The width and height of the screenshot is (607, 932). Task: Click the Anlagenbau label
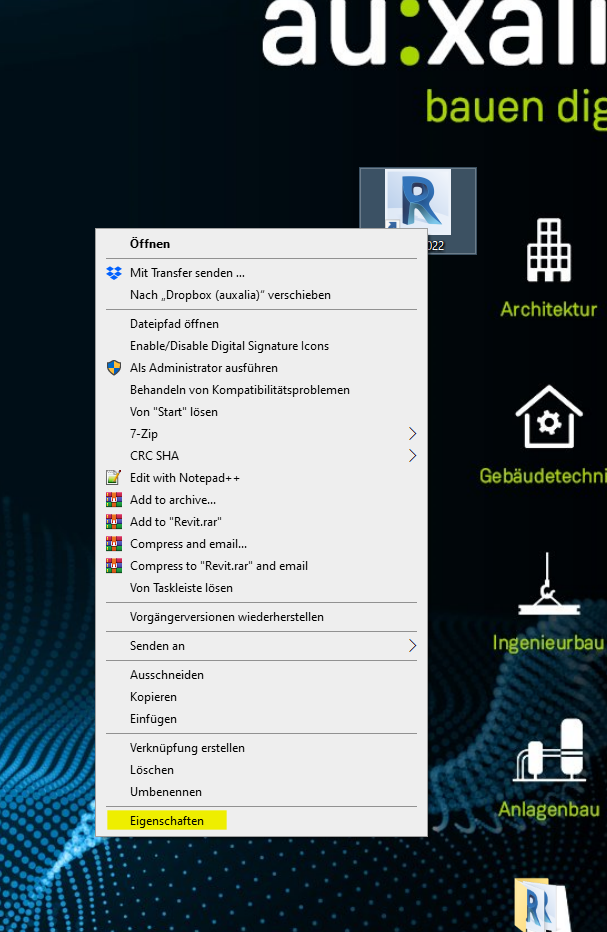click(549, 810)
